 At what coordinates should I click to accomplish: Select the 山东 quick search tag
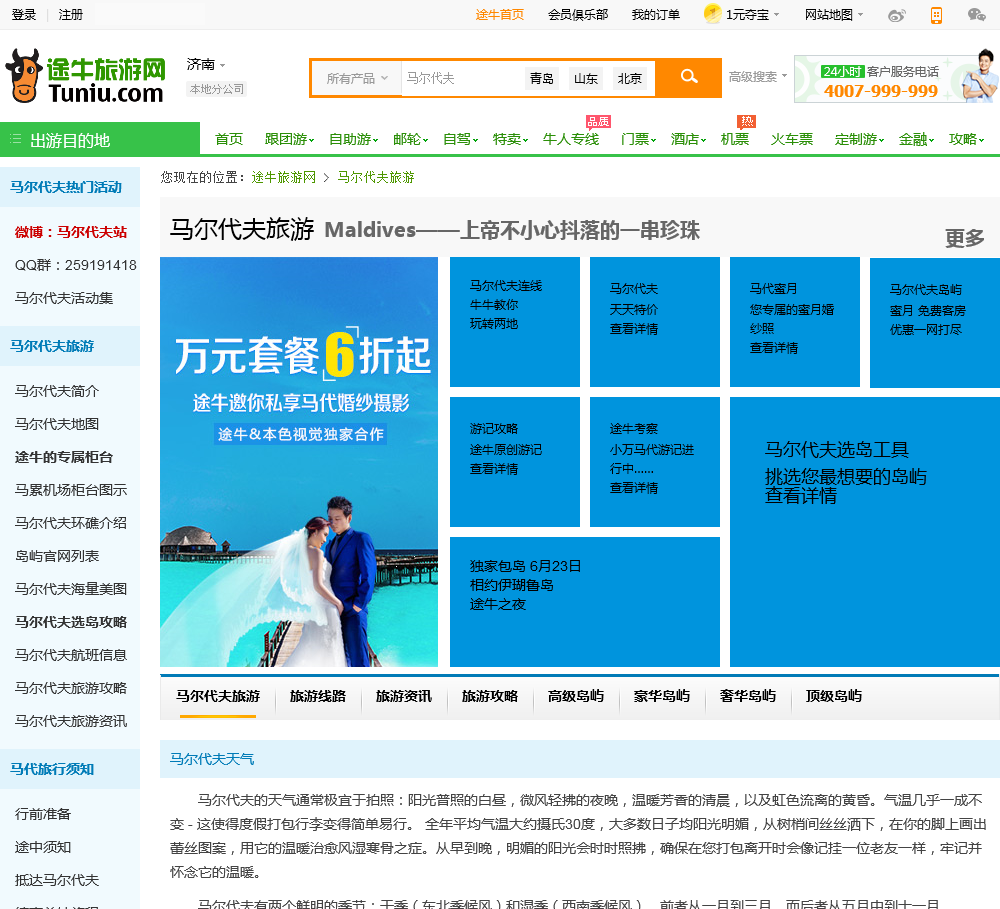point(585,78)
